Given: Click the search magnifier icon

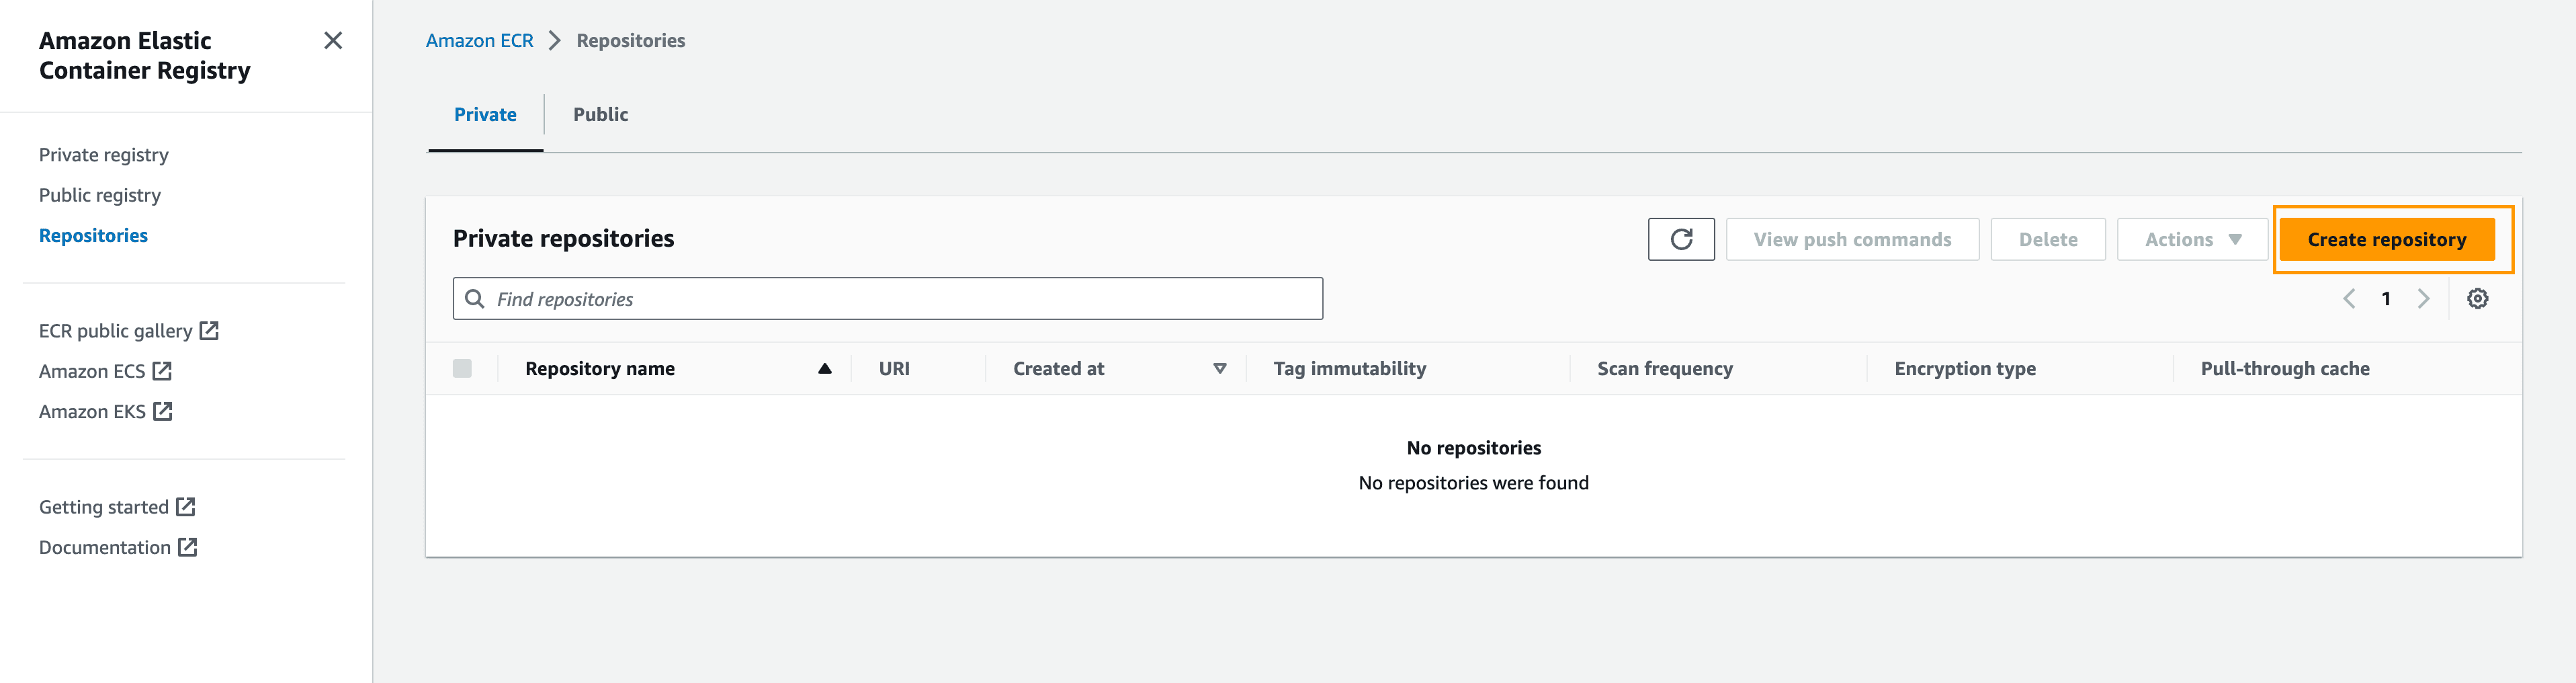Looking at the screenshot, I should click(475, 299).
